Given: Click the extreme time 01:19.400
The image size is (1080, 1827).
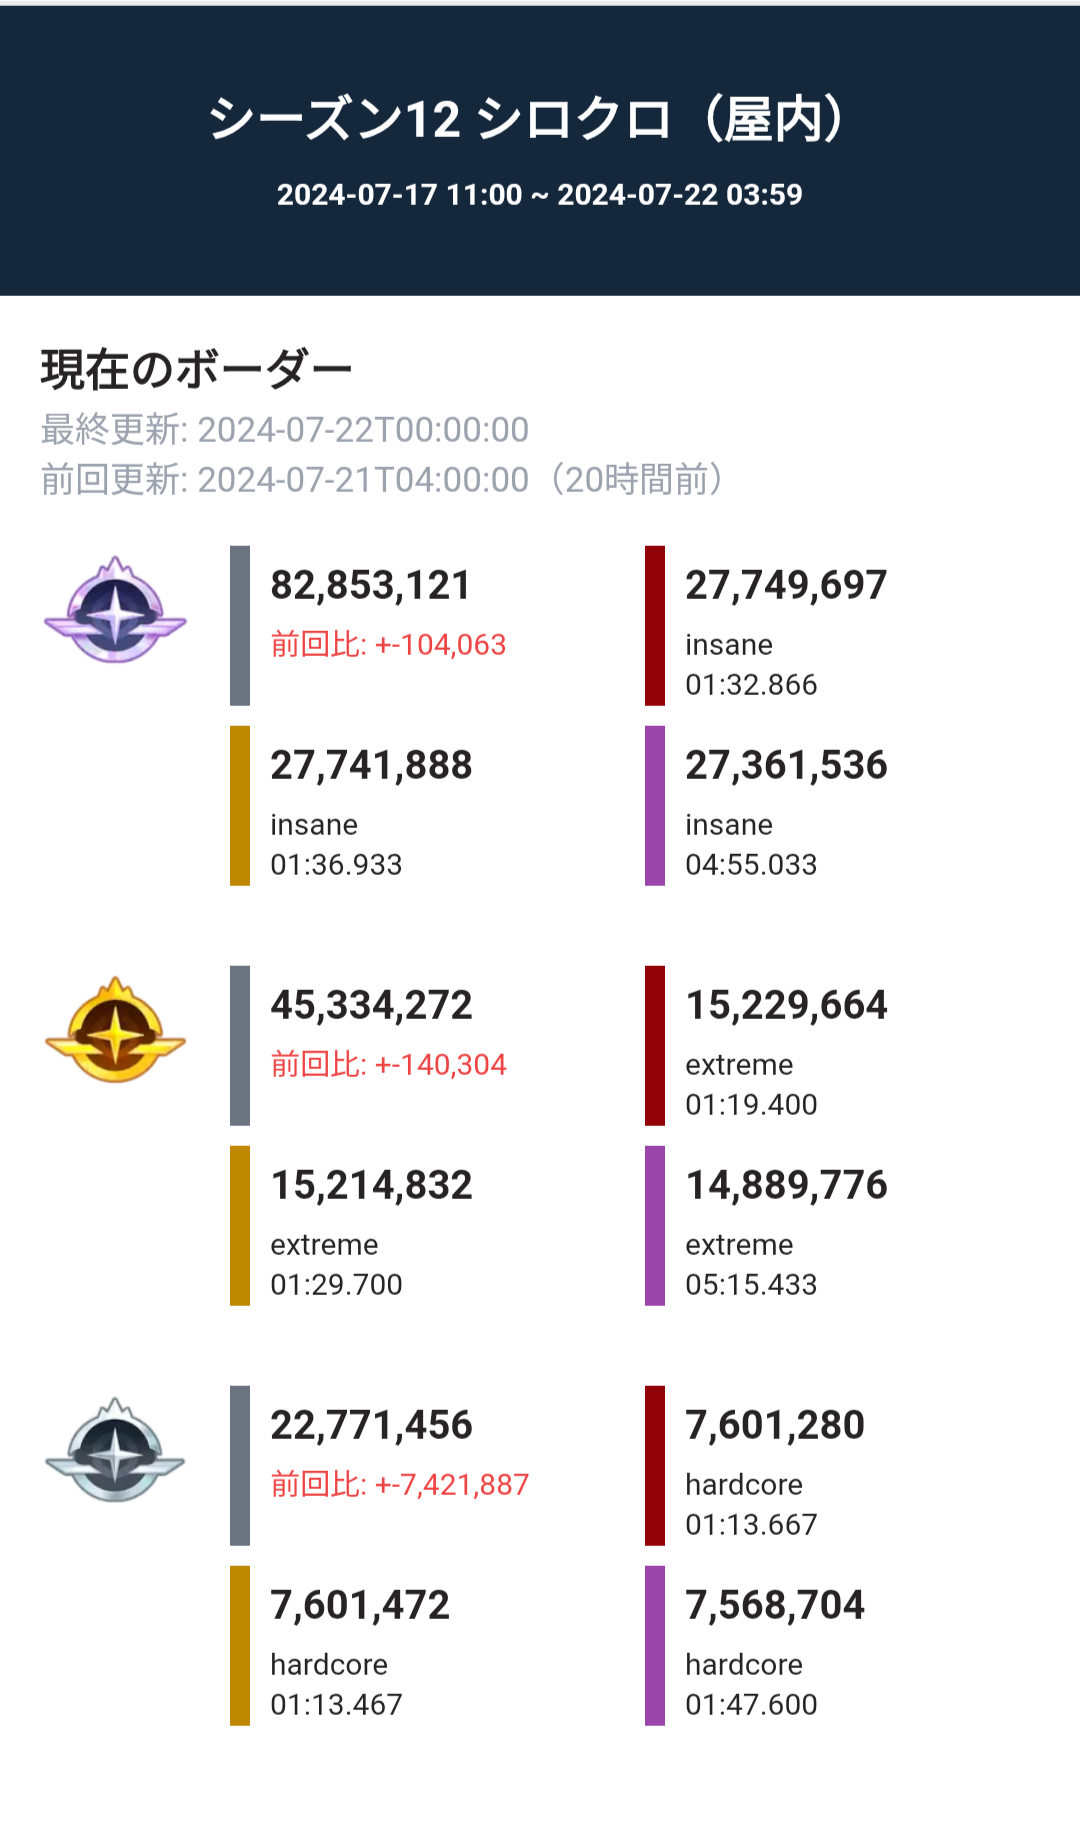Looking at the screenshot, I should click(x=751, y=1105).
